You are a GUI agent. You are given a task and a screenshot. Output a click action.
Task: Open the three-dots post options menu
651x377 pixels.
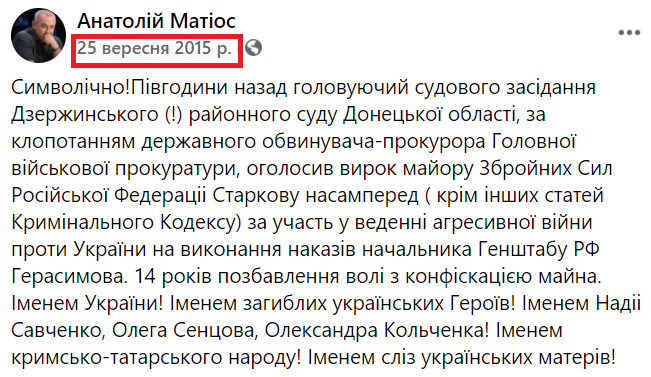[629, 33]
